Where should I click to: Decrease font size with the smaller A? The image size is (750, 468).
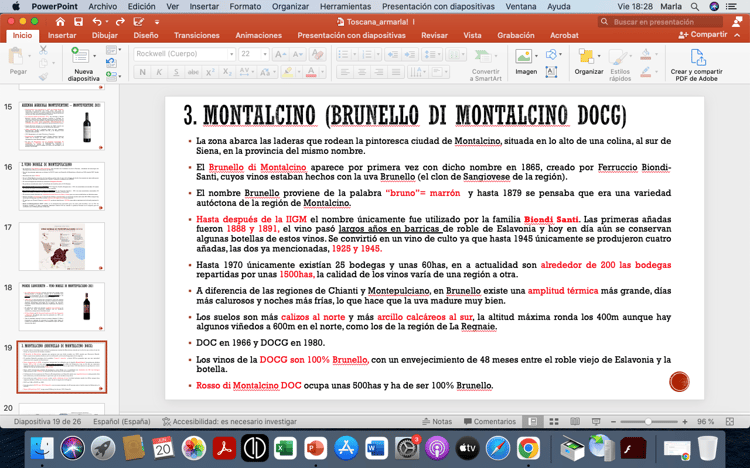[298, 54]
